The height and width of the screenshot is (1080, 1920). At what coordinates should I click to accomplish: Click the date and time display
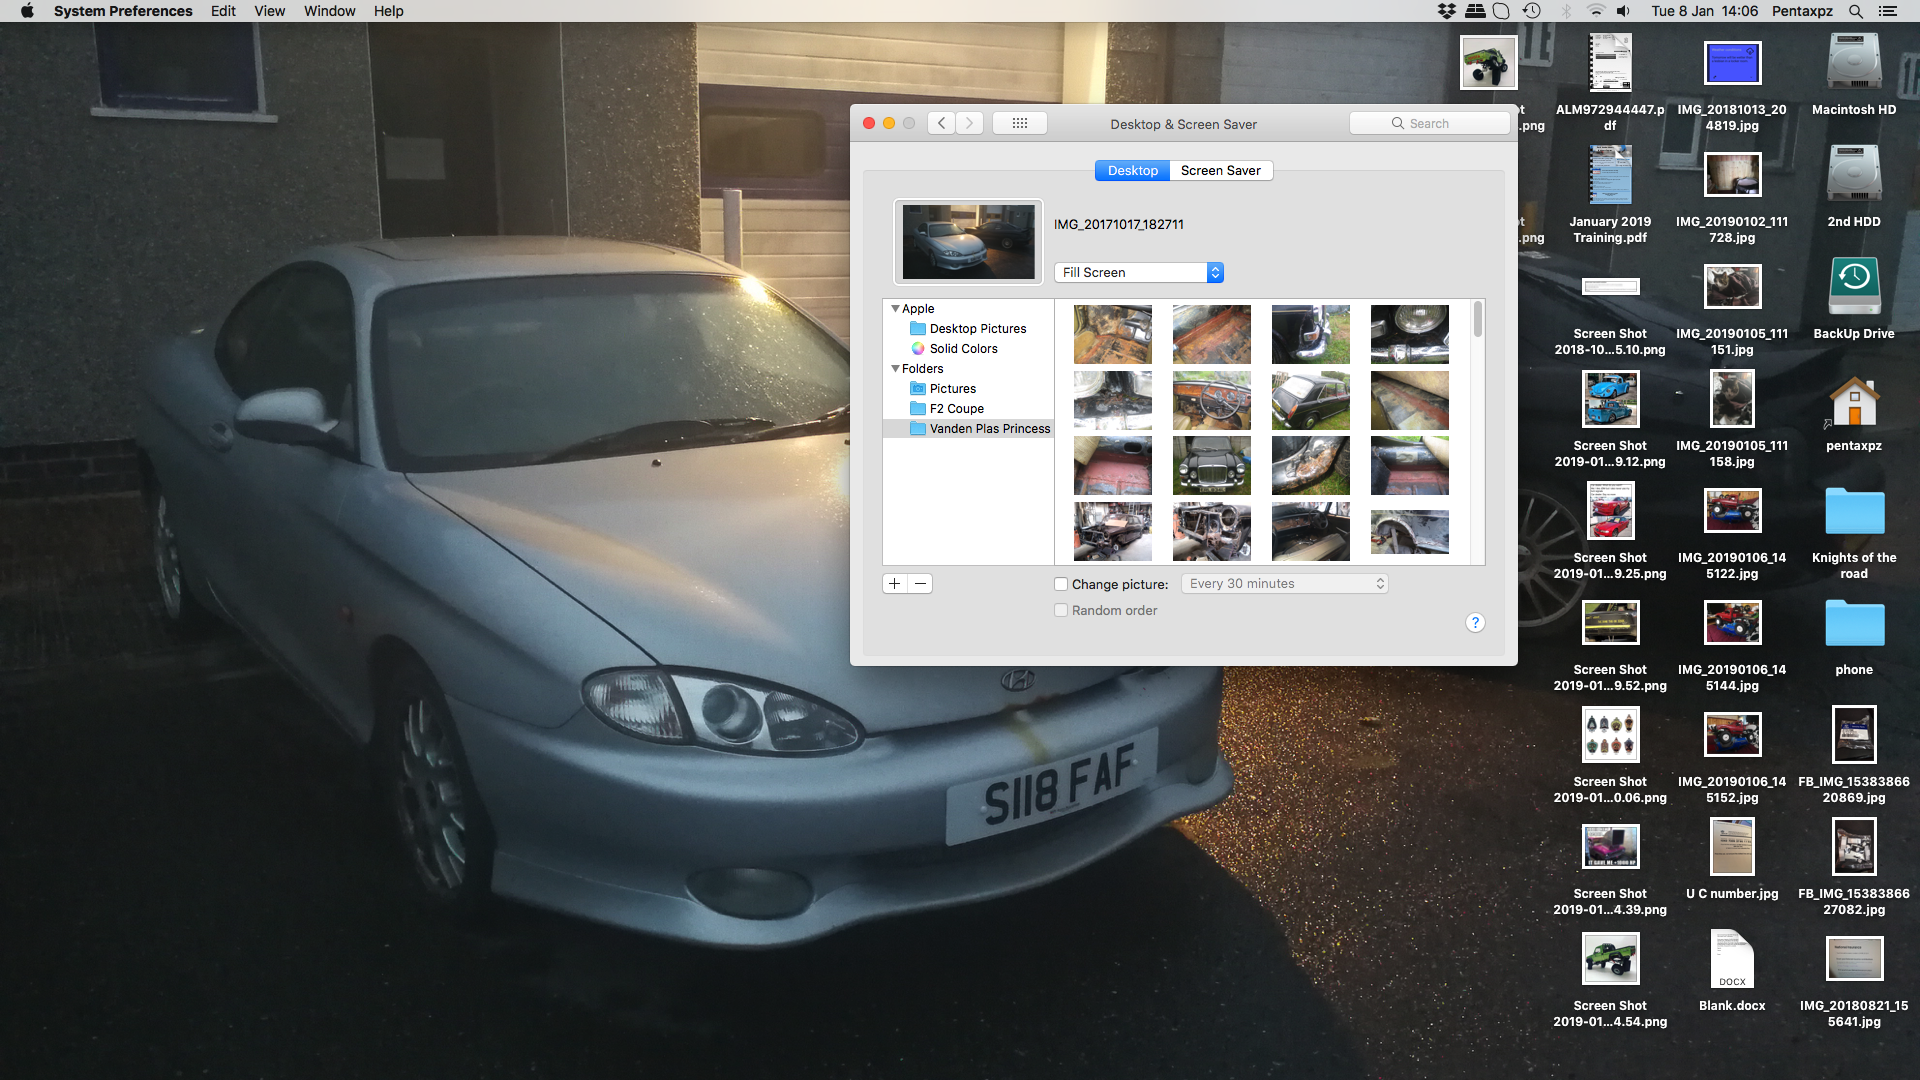(1704, 11)
